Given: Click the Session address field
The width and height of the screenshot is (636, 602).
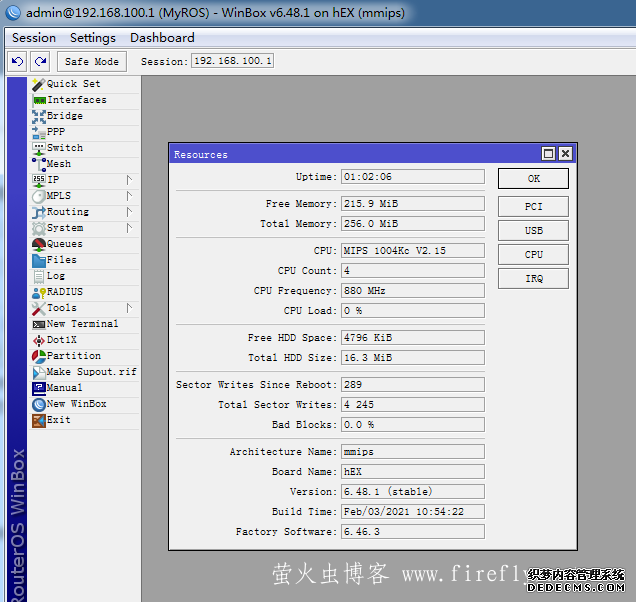Looking at the screenshot, I should [232, 61].
